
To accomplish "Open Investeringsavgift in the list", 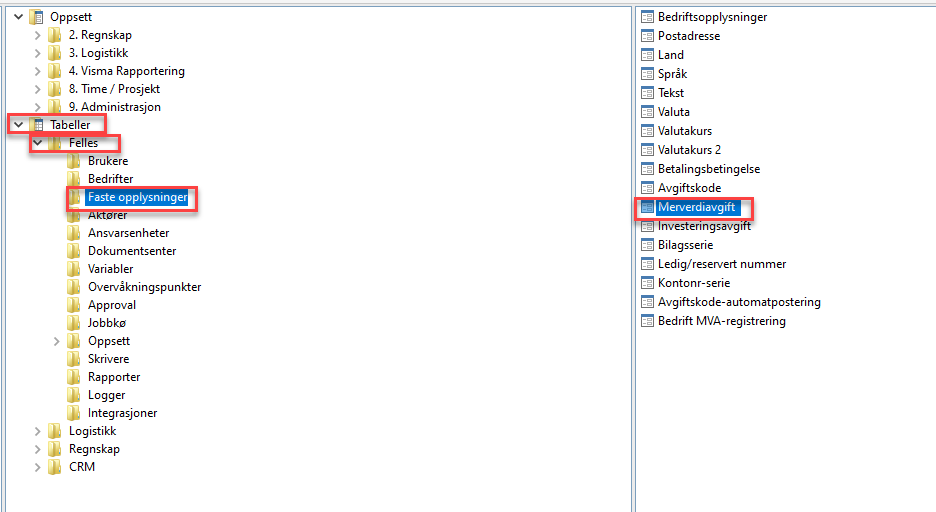I will [x=704, y=226].
